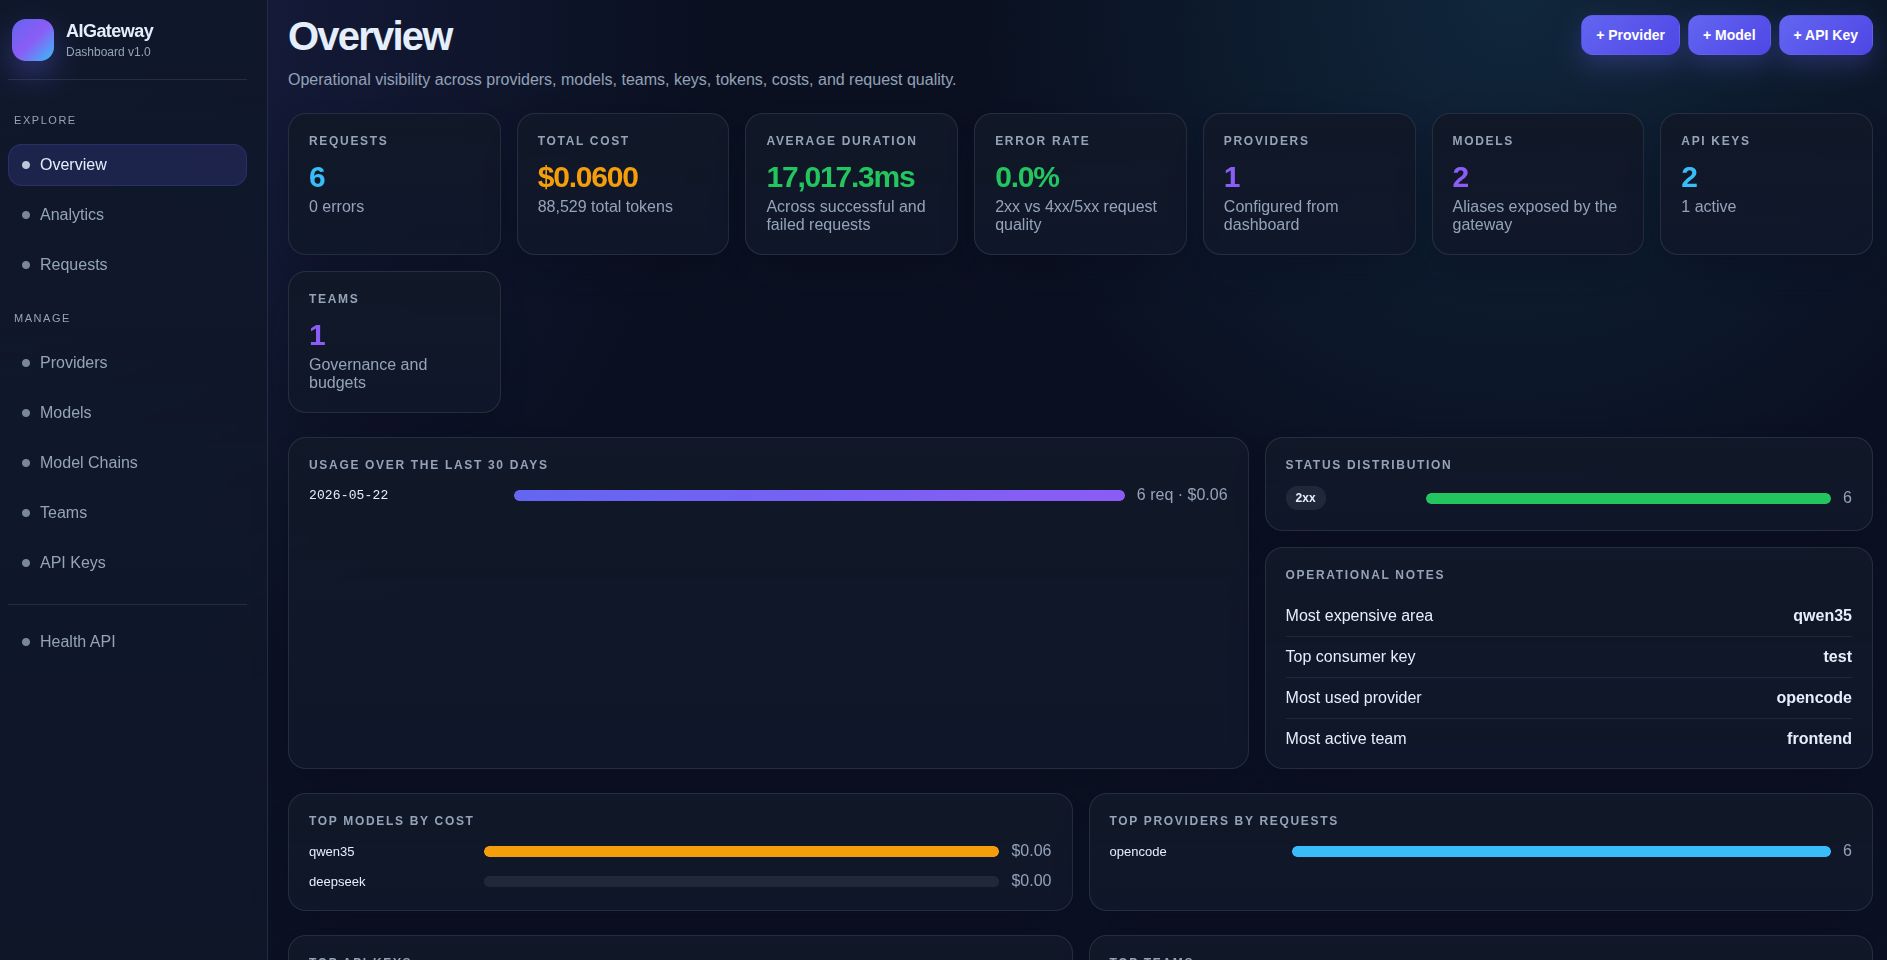Click 'Most used provider' value opencode
The height and width of the screenshot is (960, 1887).
[x=1814, y=698]
